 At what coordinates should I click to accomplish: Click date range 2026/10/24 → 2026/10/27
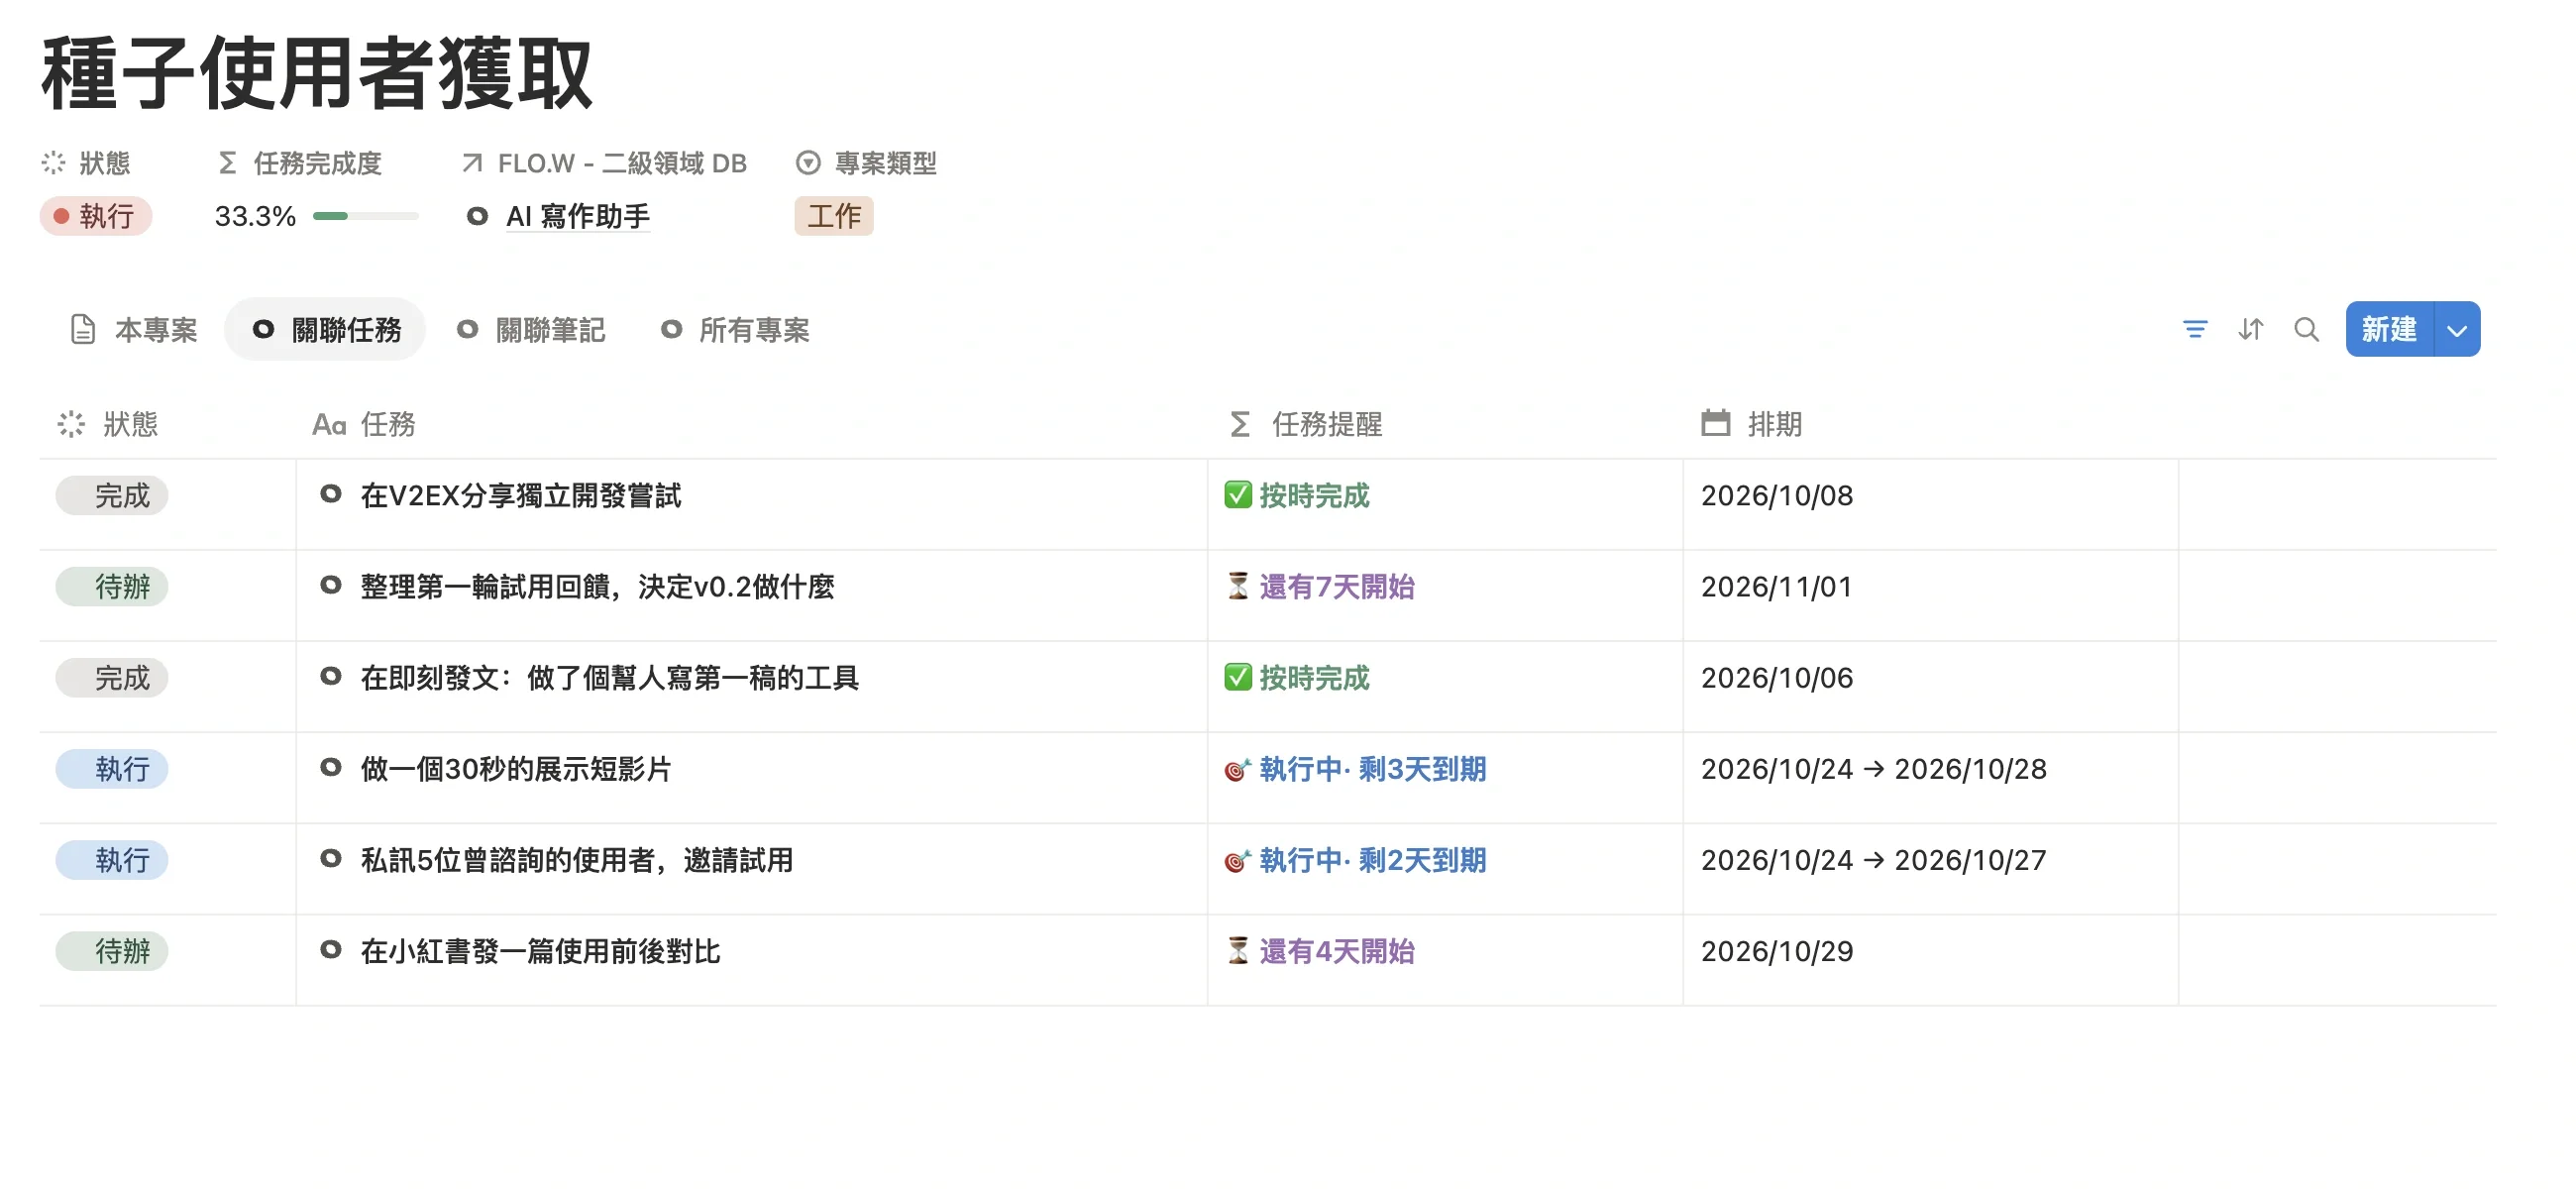[x=1874, y=861]
